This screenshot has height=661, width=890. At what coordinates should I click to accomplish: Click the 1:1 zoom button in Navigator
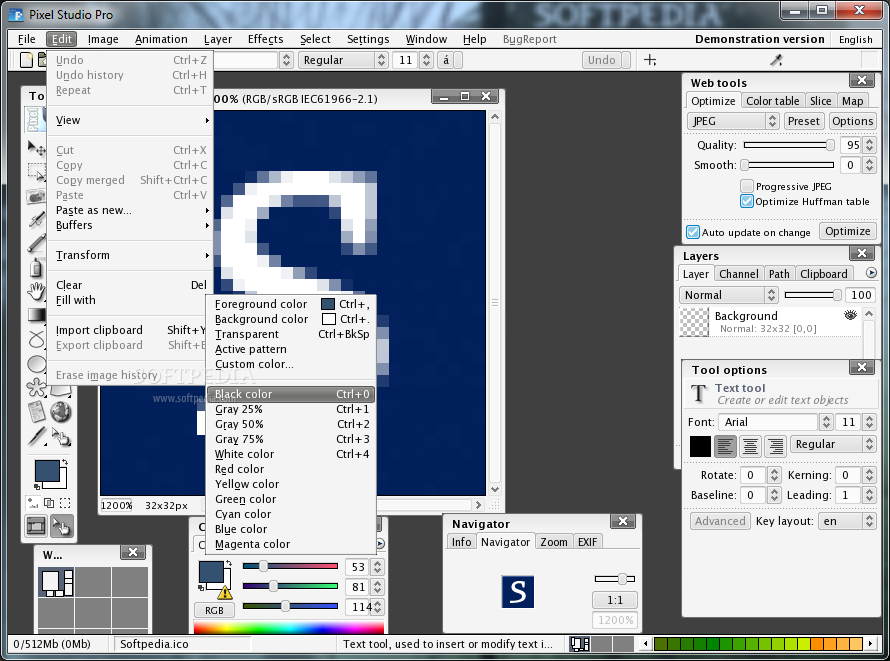coord(615,600)
